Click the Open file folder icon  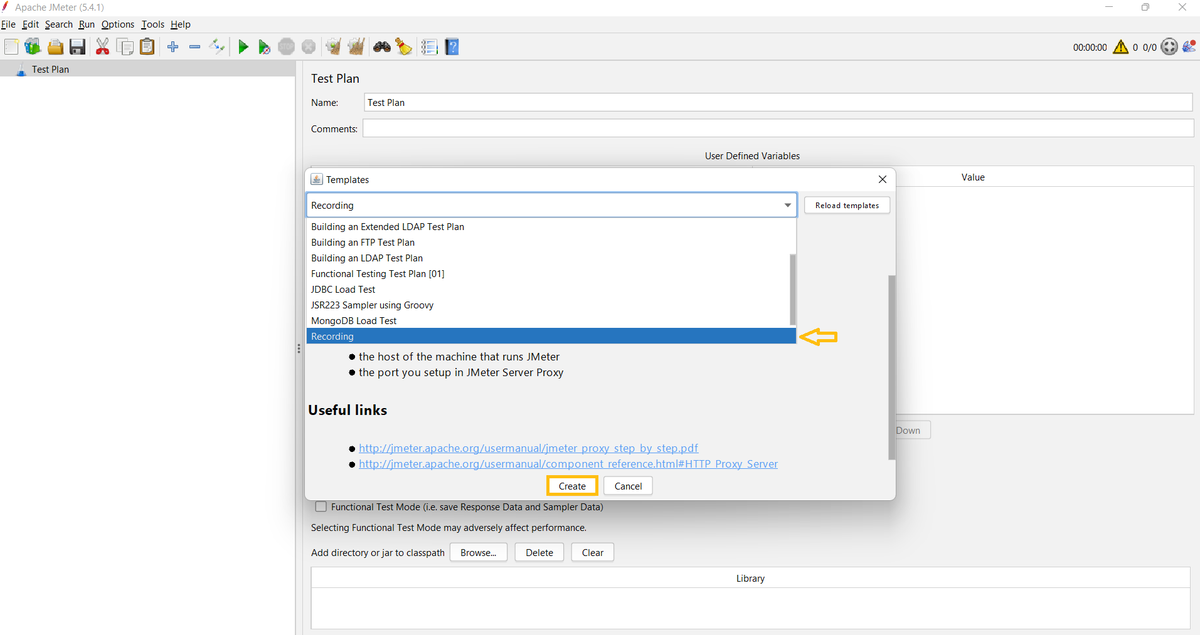(x=55, y=47)
